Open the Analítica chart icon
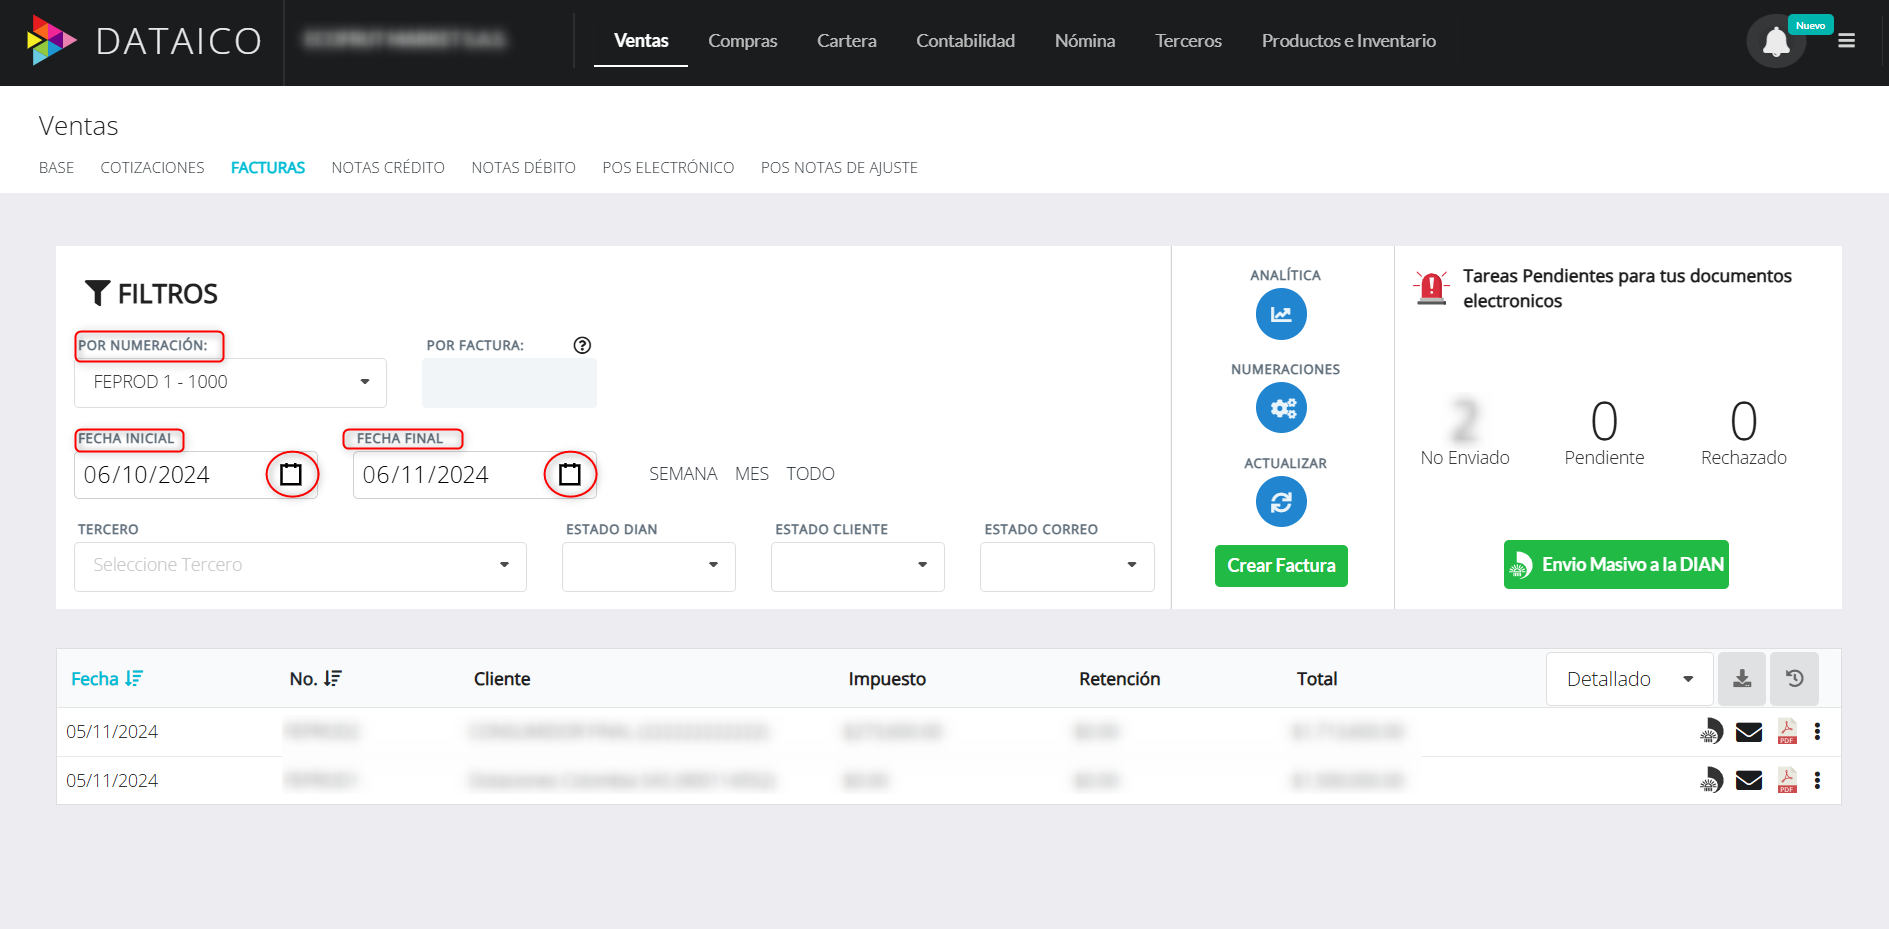1889x929 pixels. point(1281,314)
